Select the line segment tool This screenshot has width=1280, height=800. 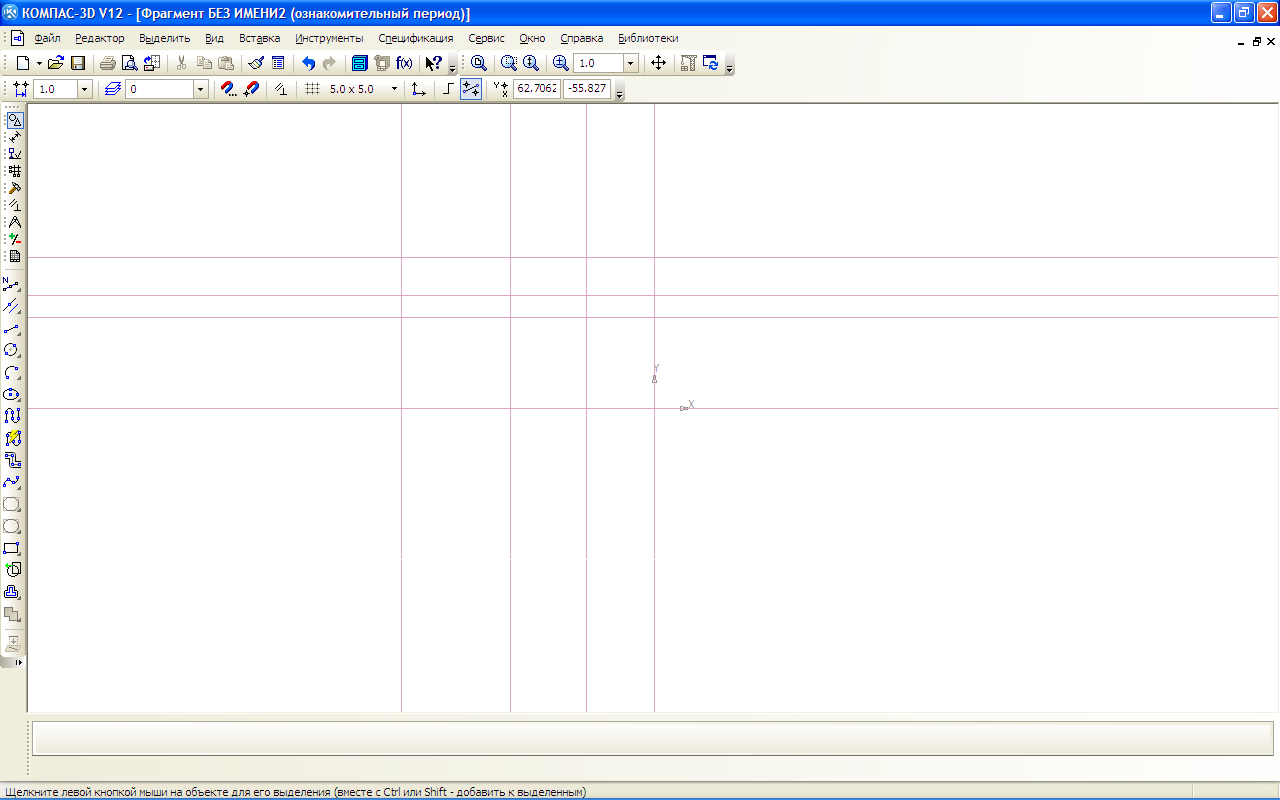12,329
